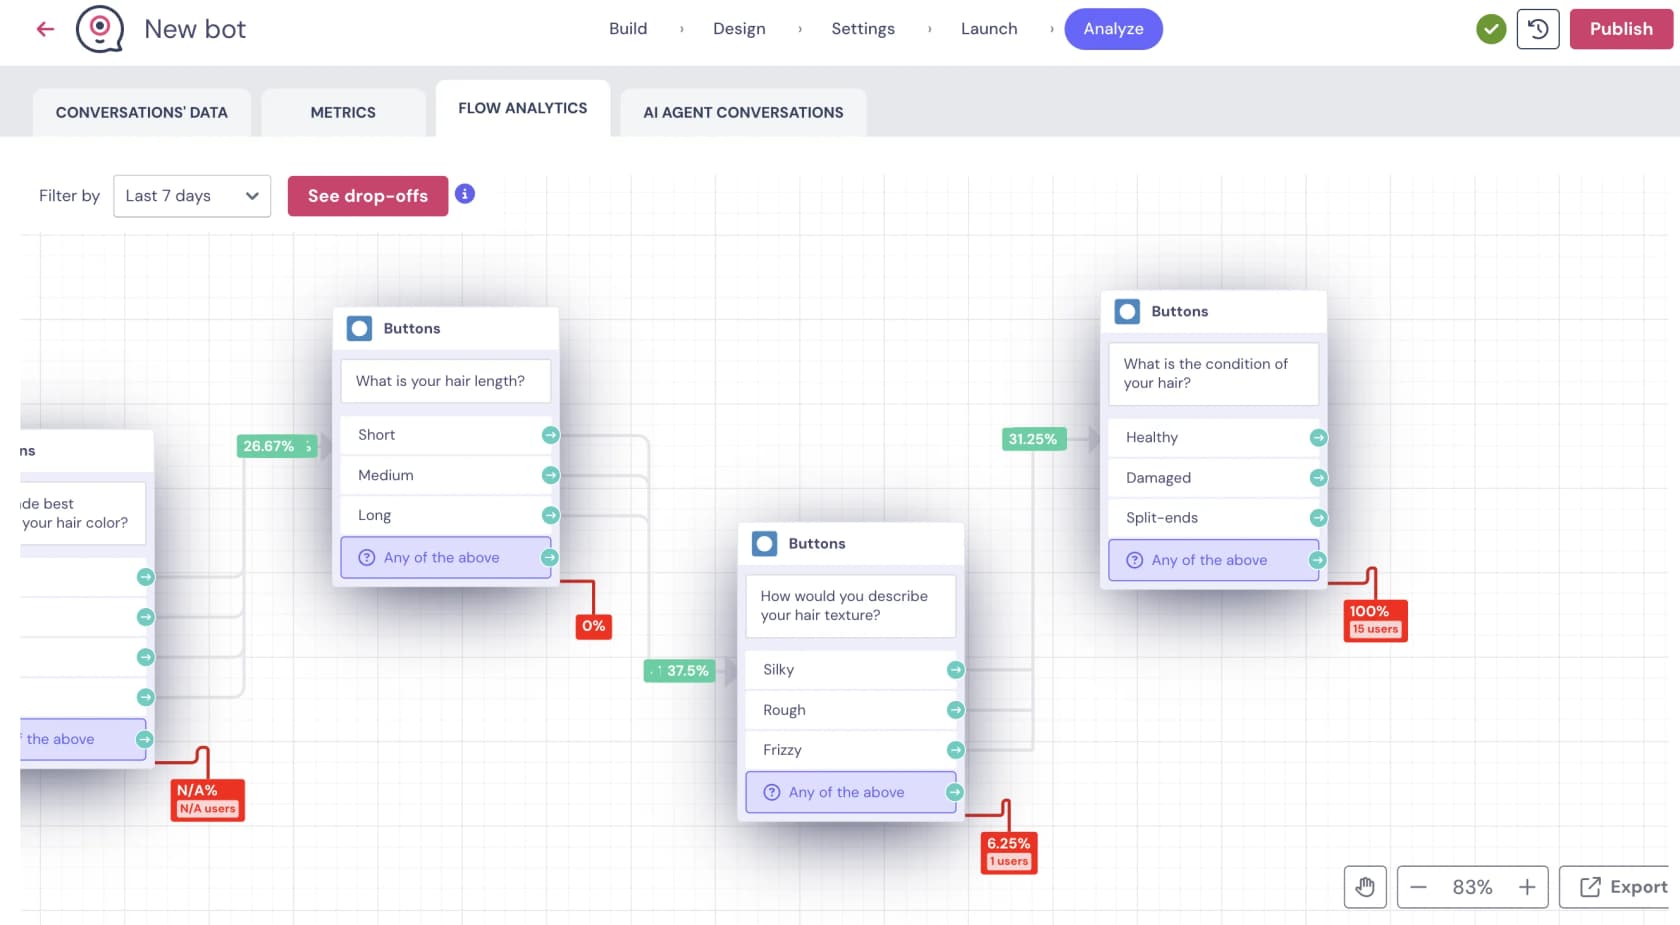Image resolution: width=1680 pixels, height=925 pixels.
Task: Click the Frizzy option output connector
Action: (x=956, y=750)
